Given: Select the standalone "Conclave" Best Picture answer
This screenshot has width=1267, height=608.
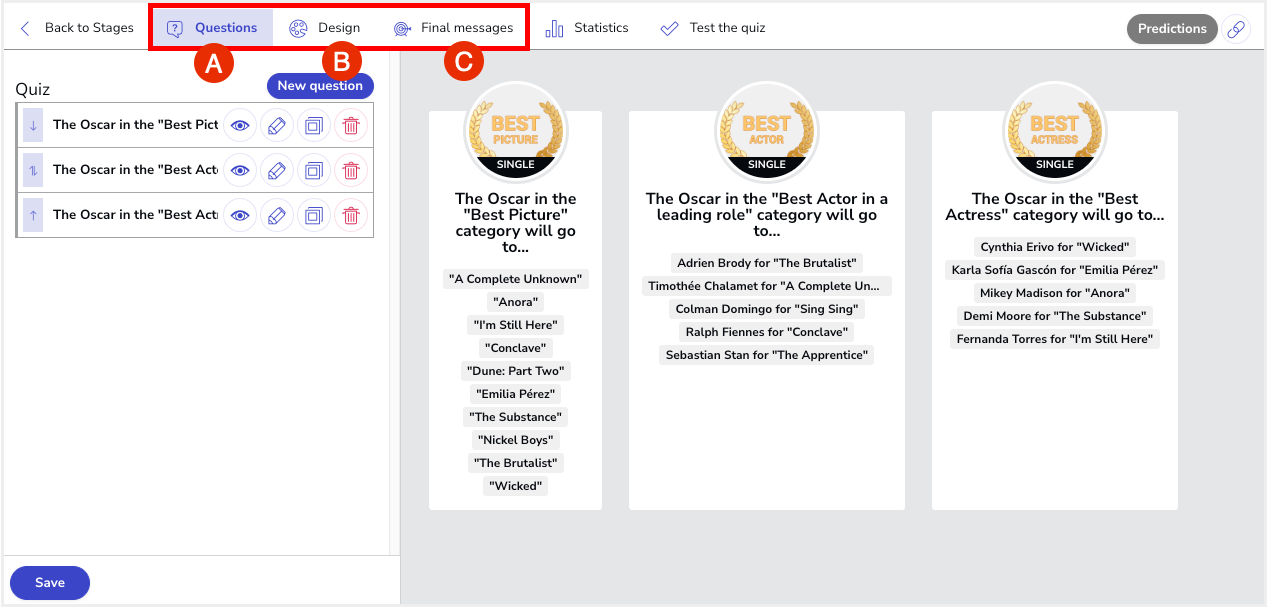Looking at the screenshot, I should [516, 348].
